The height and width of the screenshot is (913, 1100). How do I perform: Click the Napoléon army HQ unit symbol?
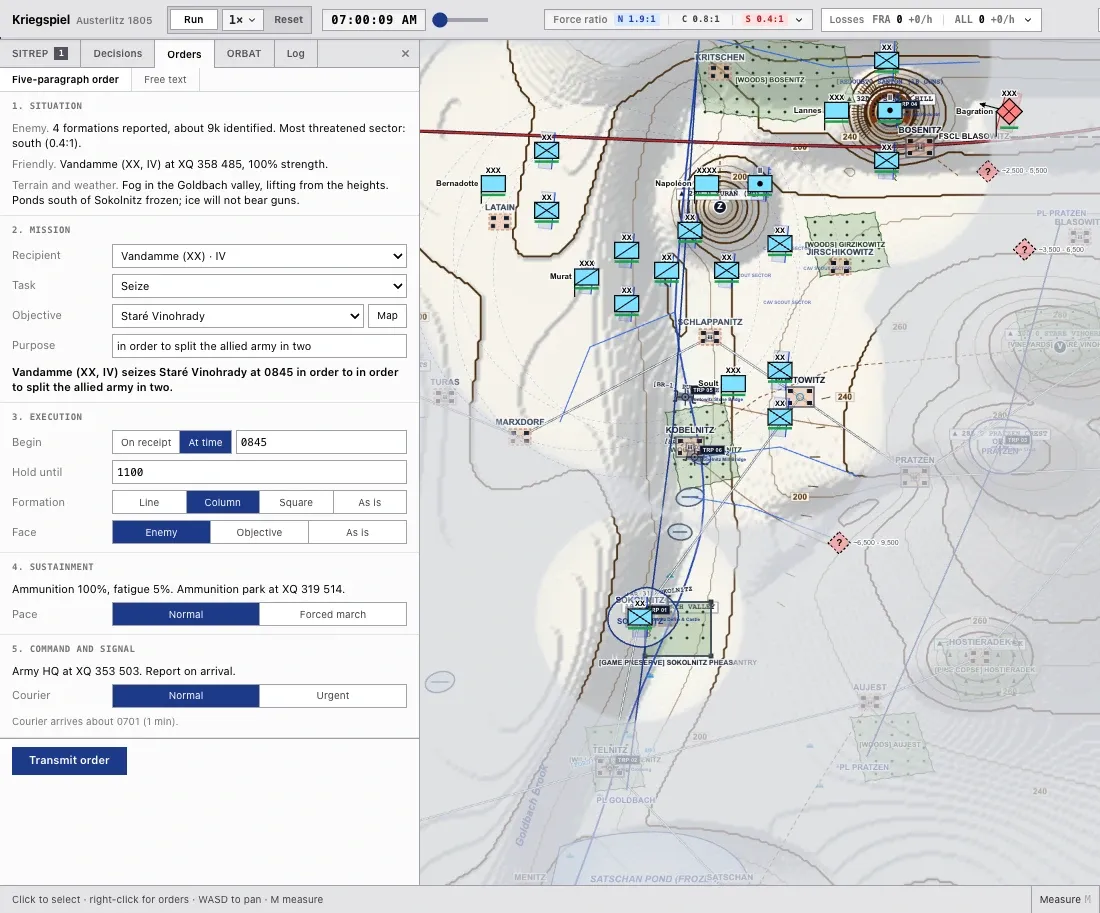[706, 185]
